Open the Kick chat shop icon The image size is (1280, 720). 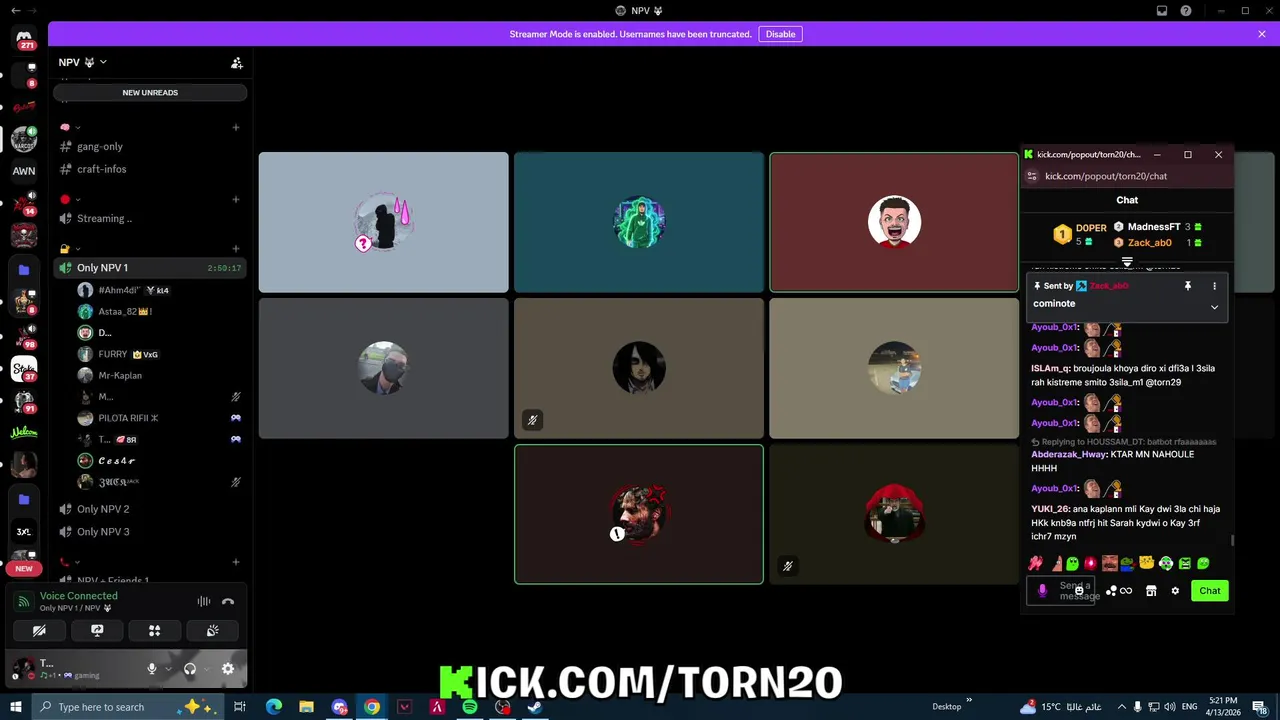[x=1151, y=591]
